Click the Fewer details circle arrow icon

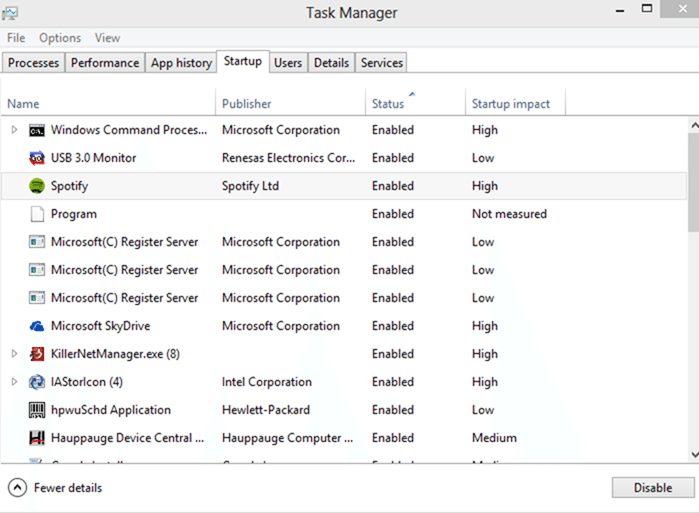(17, 488)
